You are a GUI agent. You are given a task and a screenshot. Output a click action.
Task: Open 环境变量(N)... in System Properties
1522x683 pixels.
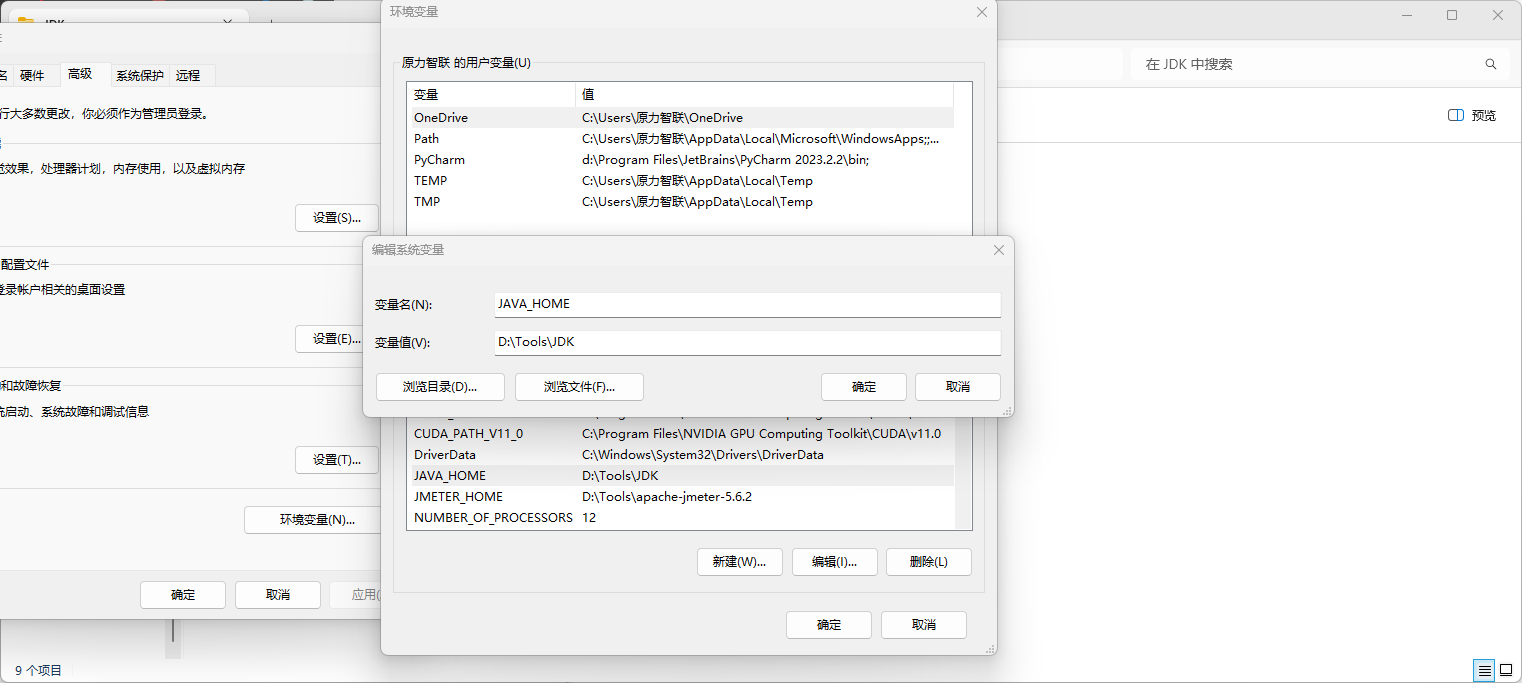313,520
